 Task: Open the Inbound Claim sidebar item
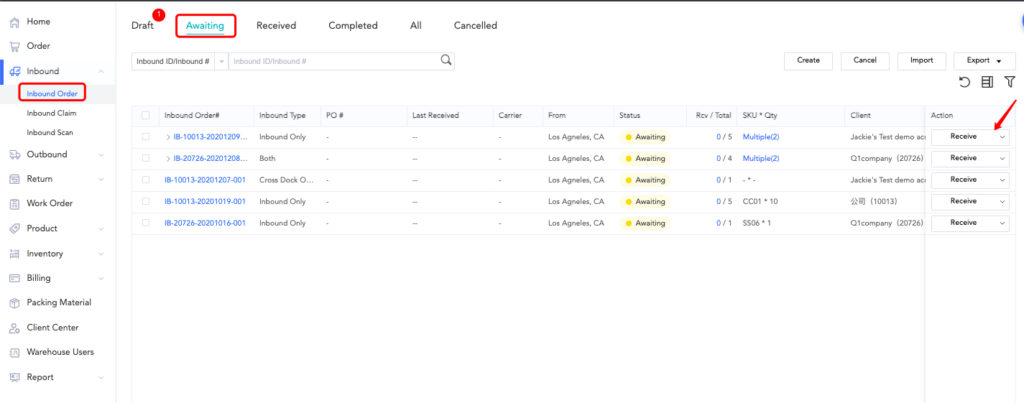coord(50,113)
